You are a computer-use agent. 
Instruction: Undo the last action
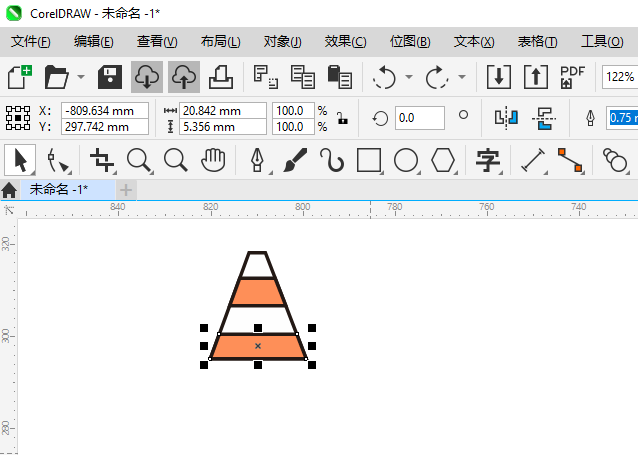coord(384,77)
